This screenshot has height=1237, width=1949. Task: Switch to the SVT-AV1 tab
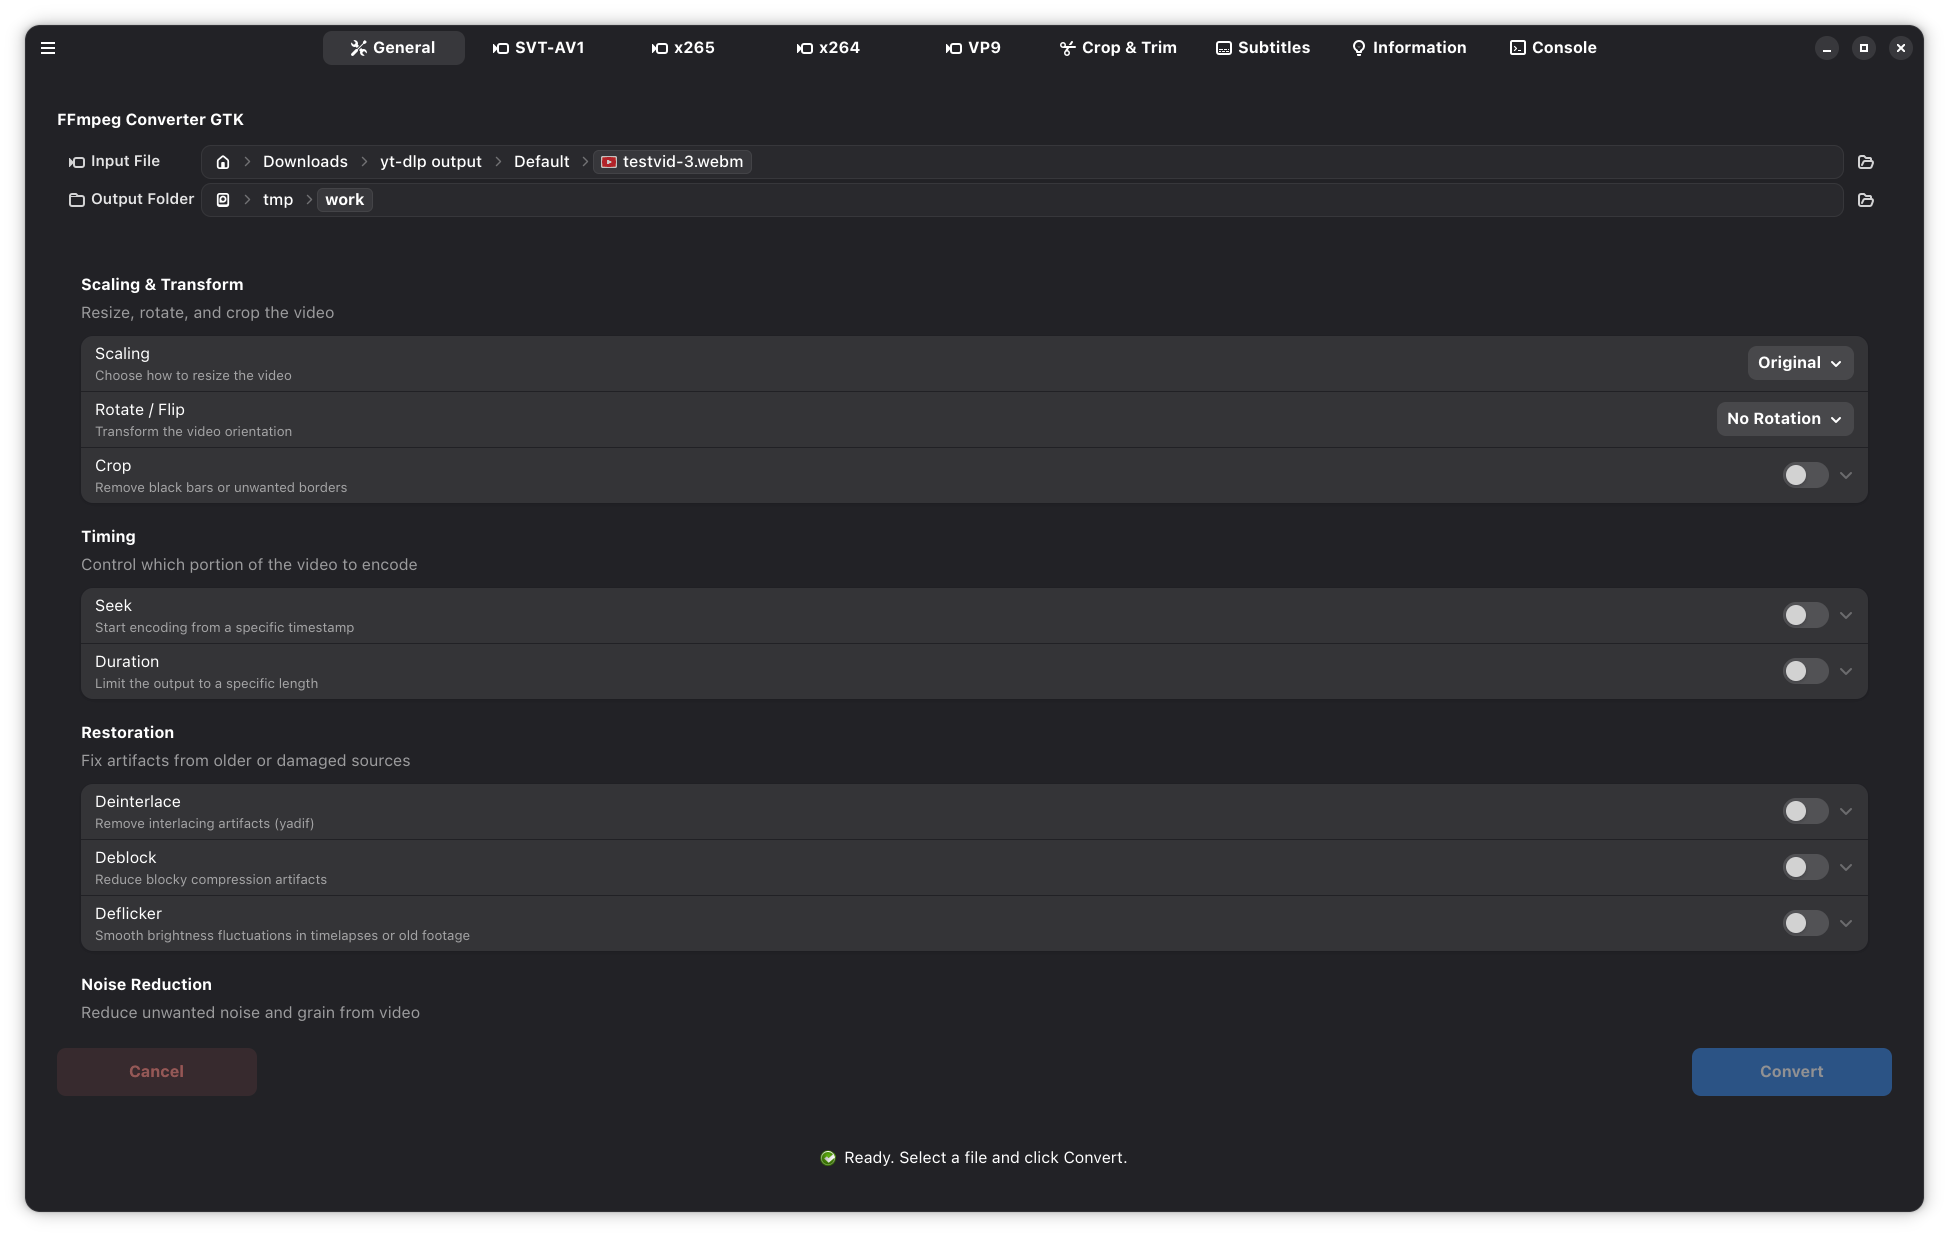coord(538,48)
